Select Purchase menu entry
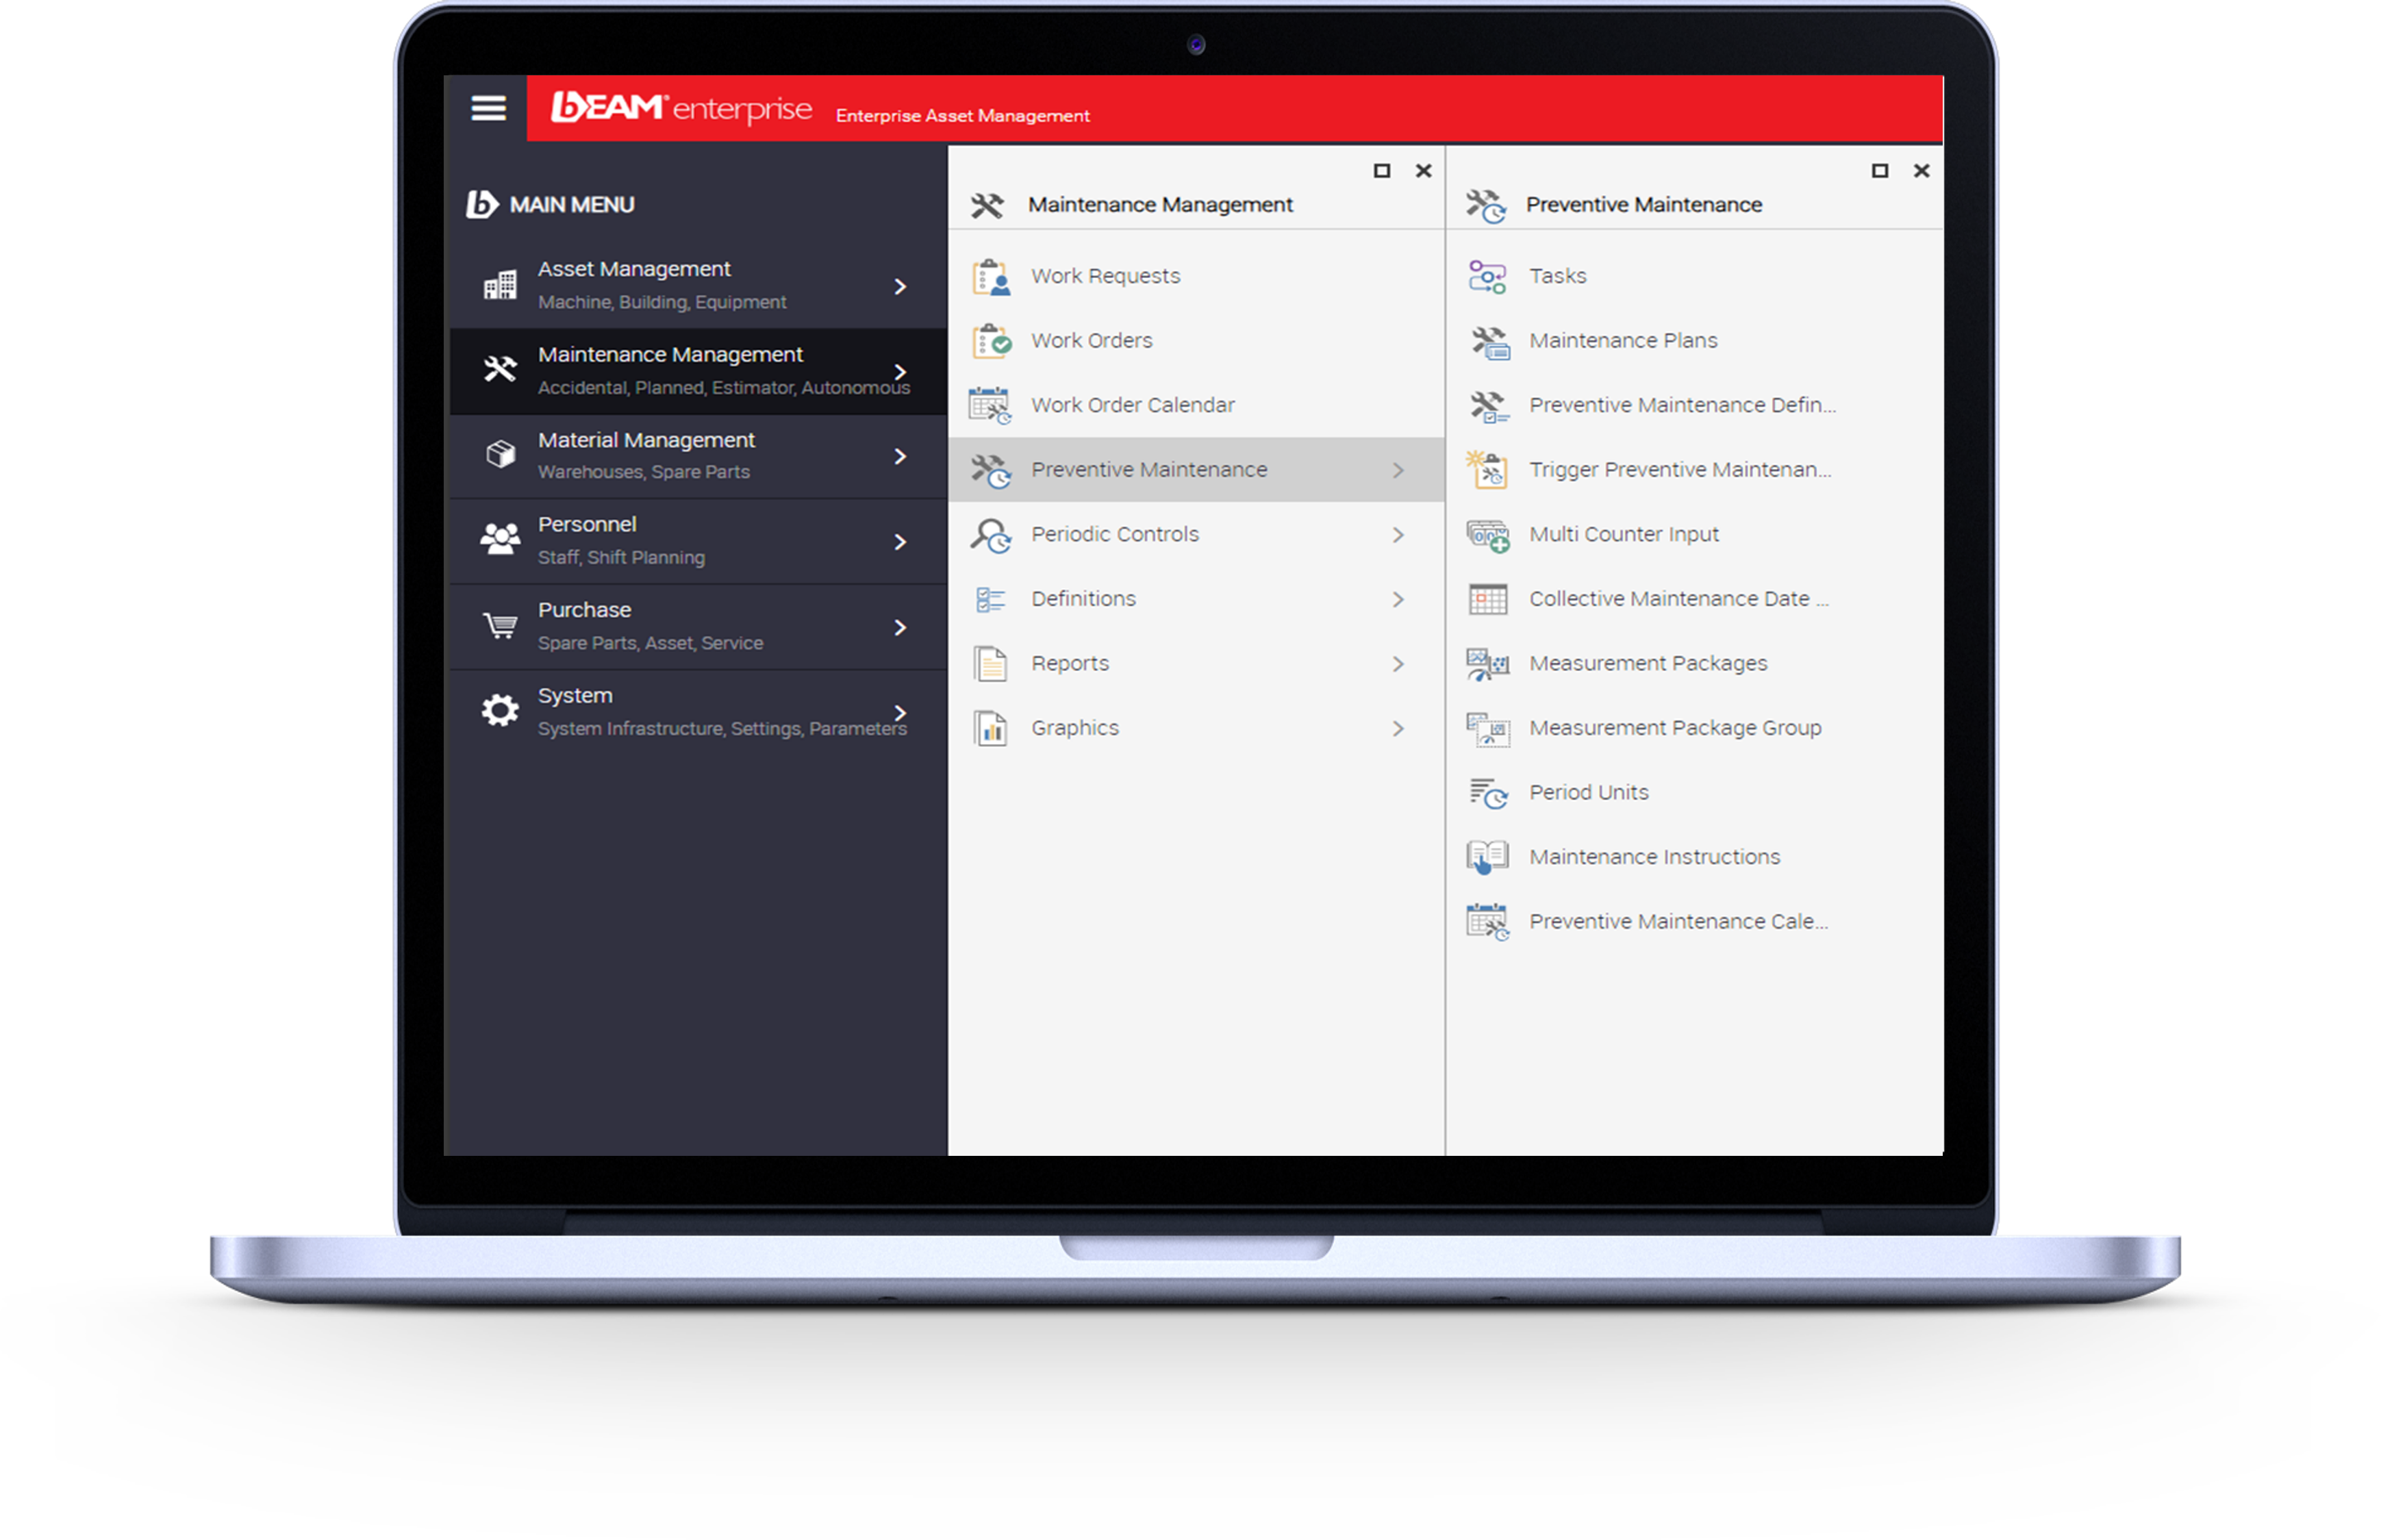Image resolution: width=2381 pixels, height=1540 pixels. (698, 626)
